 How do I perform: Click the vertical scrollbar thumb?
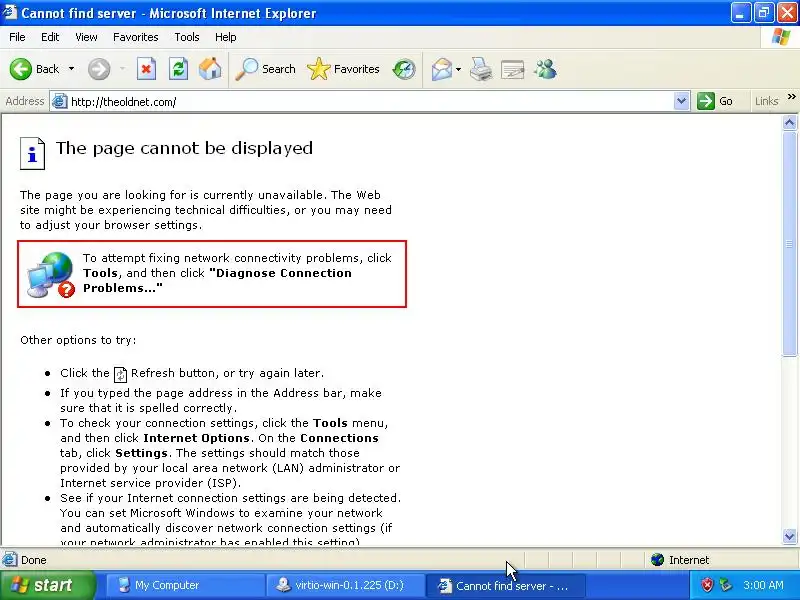789,243
